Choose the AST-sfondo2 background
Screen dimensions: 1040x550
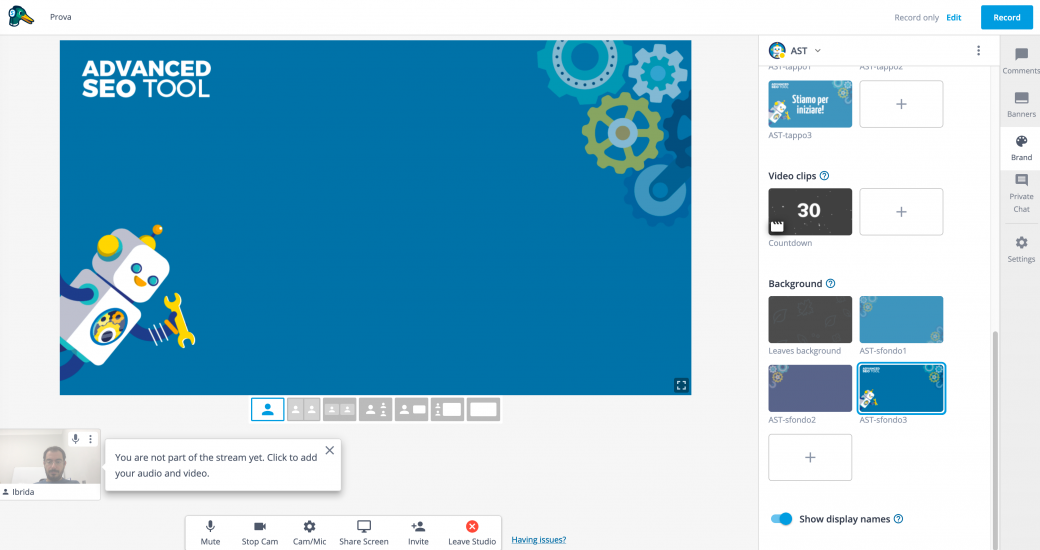click(810, 388)
